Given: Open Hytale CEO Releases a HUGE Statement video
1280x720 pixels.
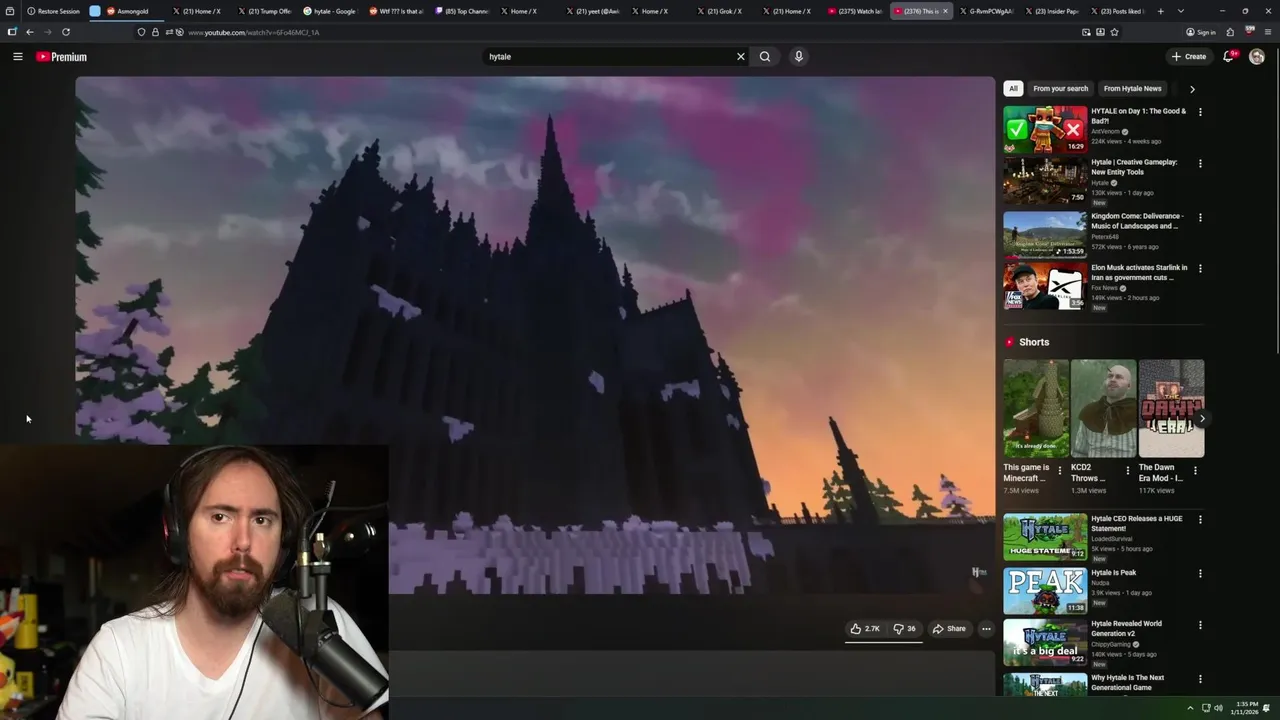Looking at the screenshot, I should click(x=1045, y=537).
